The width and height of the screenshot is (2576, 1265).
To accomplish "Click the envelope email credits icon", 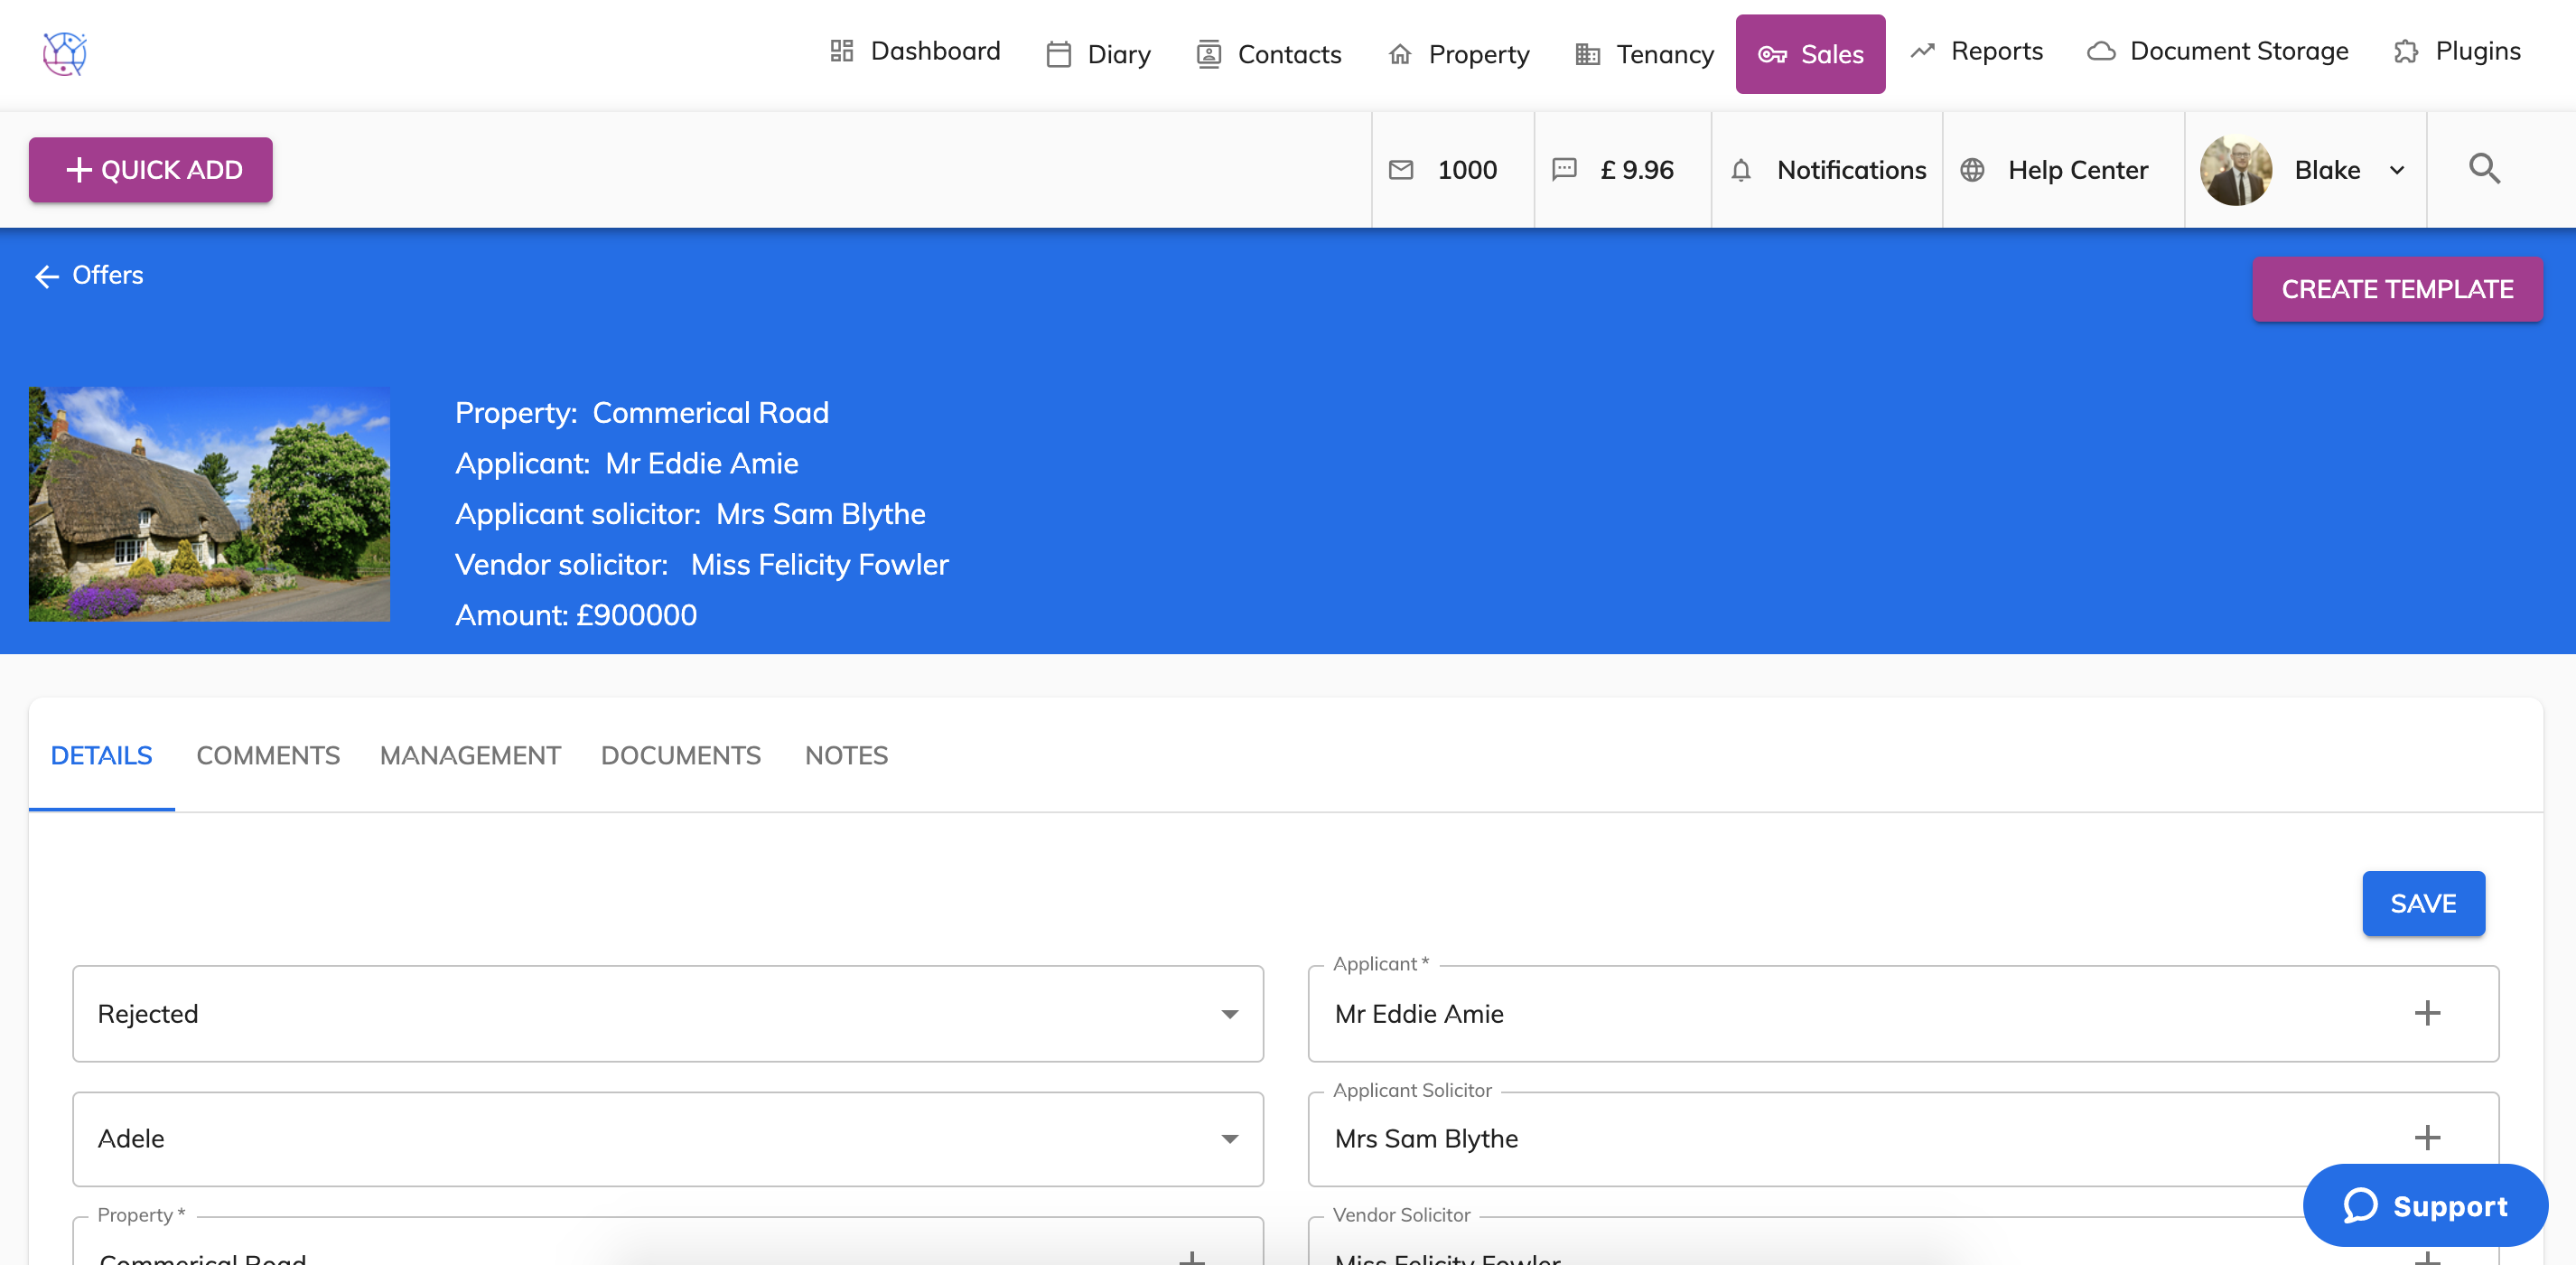I will tap(1401, 170).
